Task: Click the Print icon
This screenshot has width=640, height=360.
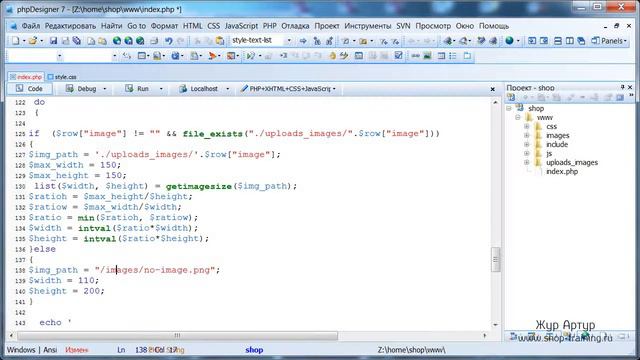Action: [154, 41]
